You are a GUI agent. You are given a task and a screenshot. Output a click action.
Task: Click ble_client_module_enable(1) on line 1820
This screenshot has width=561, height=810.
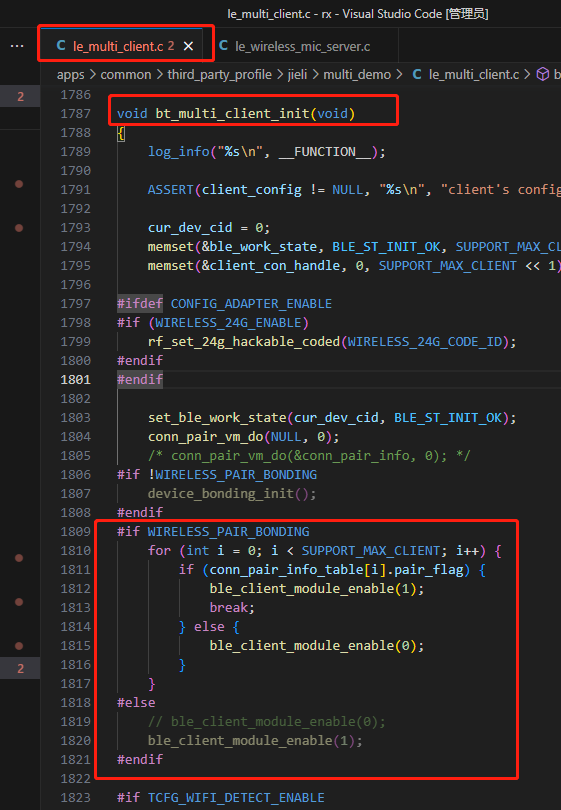(255, 741)
